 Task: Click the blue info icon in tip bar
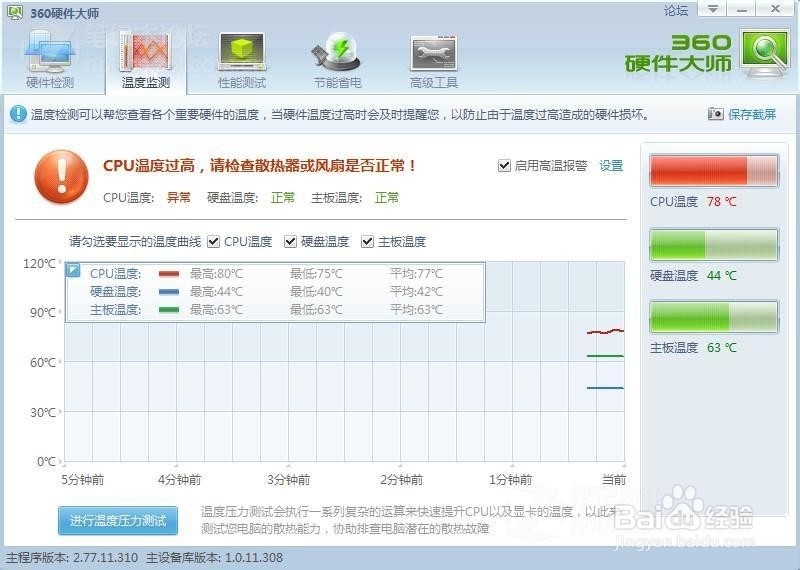coord(18,114)
